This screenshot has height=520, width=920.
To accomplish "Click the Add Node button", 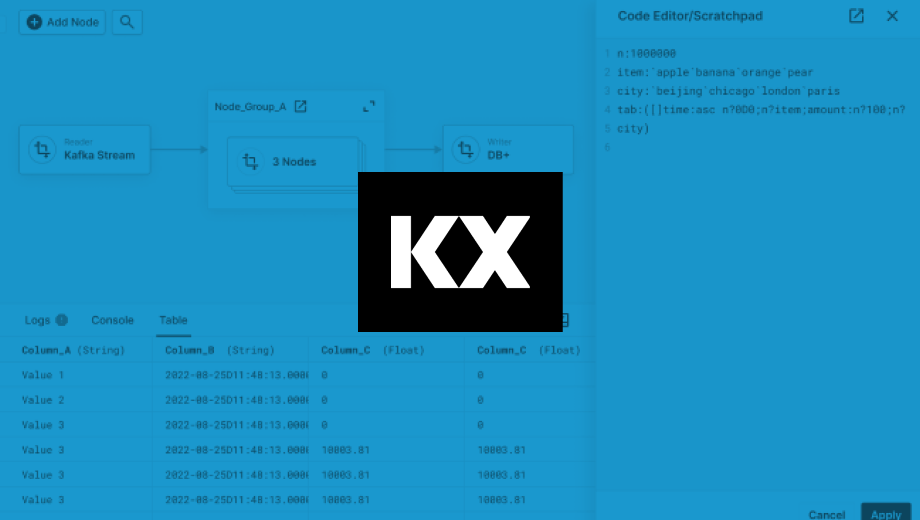I will pyautogui.click(x=62, y=22).
